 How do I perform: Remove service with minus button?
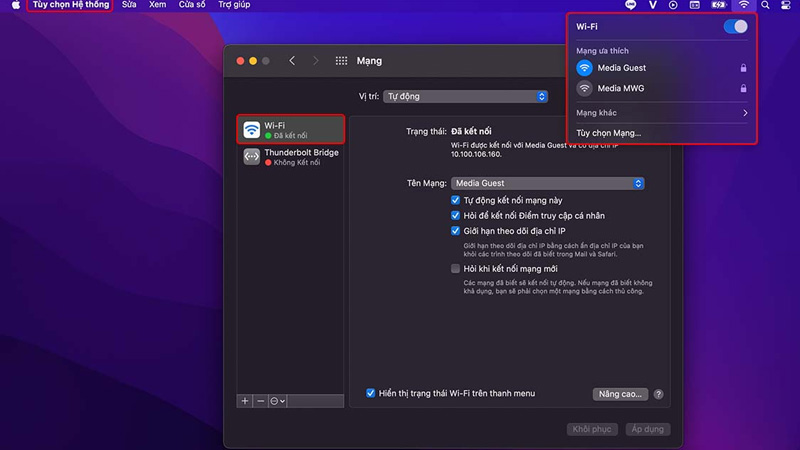click(x=261, y=401)
